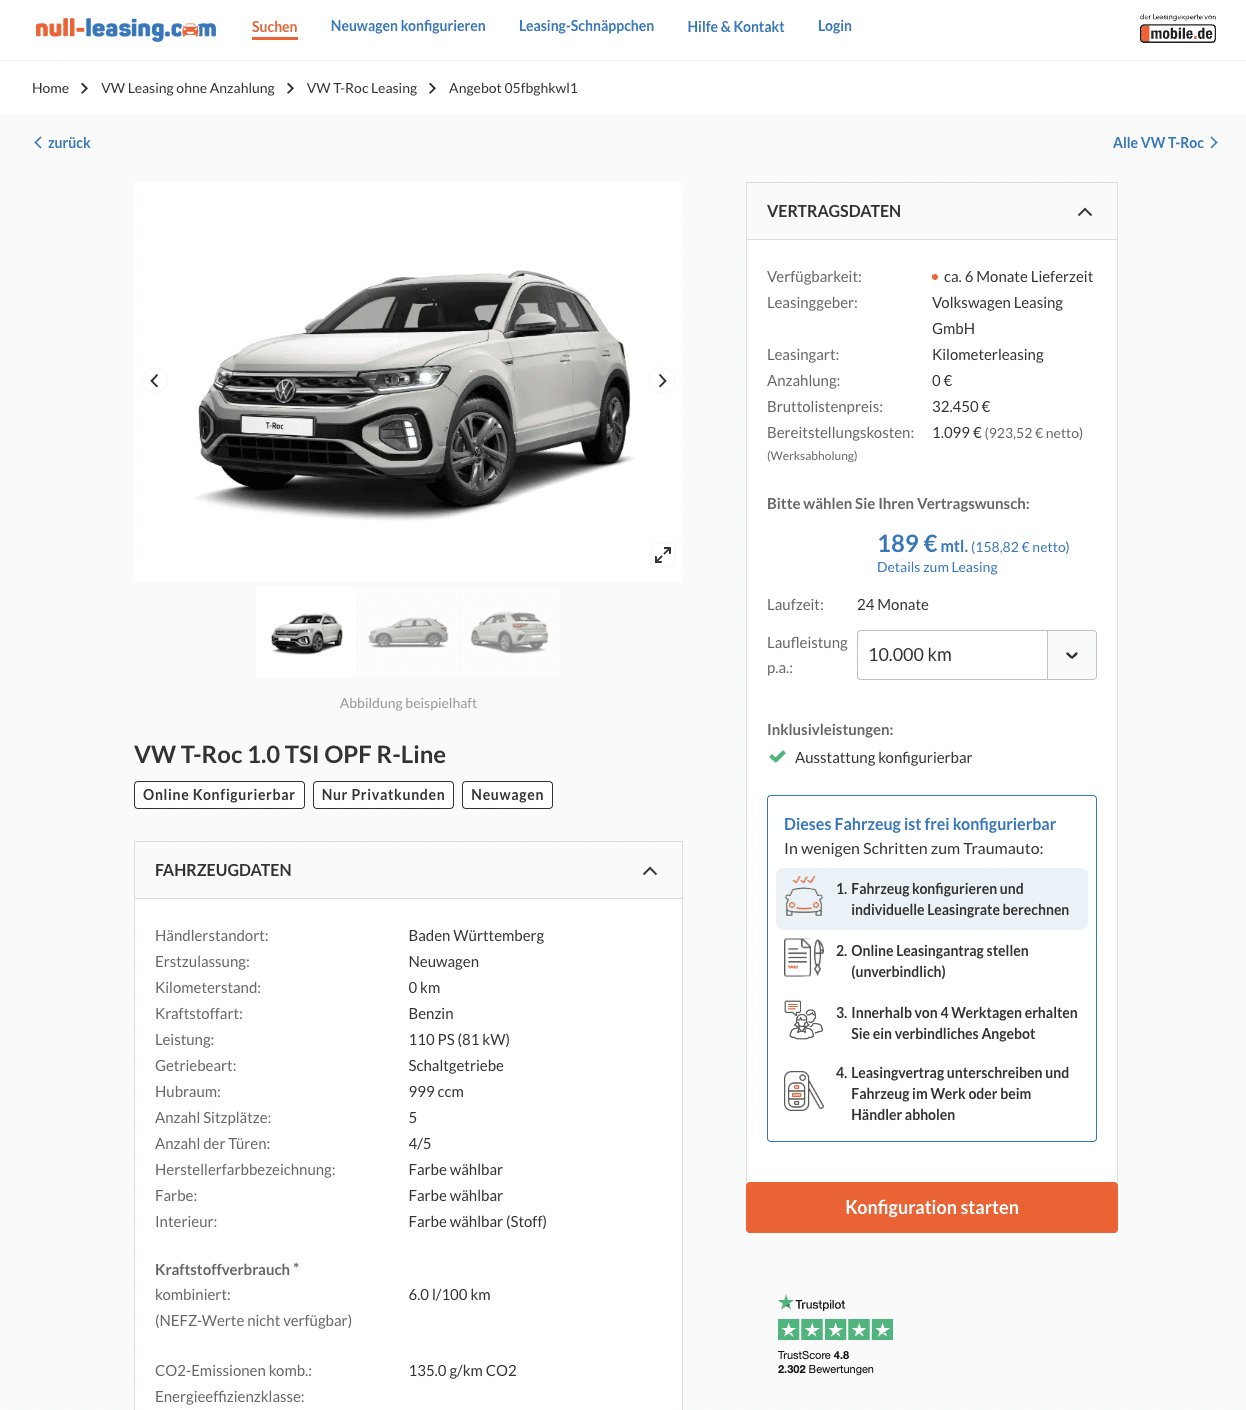Click 'Volkswagen Leasing GmbH' lessor value
The image size is (1246, 1410).
(997, 316)
